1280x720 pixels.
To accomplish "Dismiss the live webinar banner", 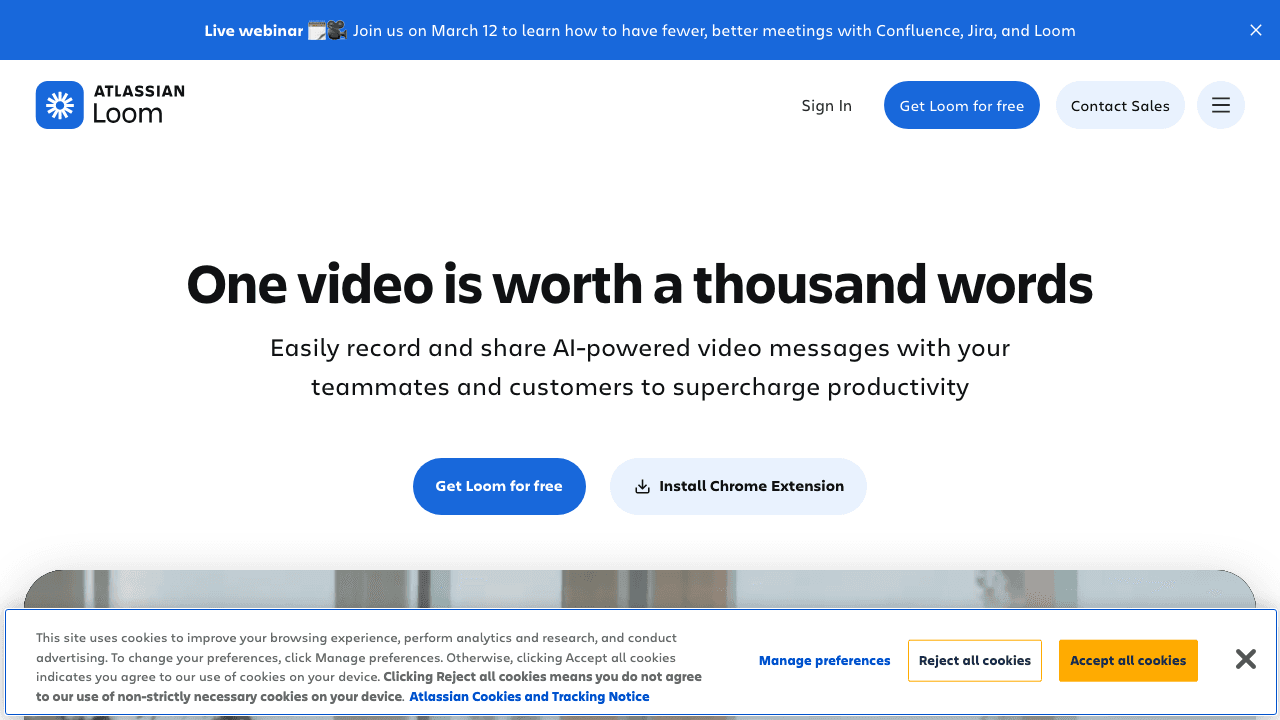I will tap(1256, 30).
